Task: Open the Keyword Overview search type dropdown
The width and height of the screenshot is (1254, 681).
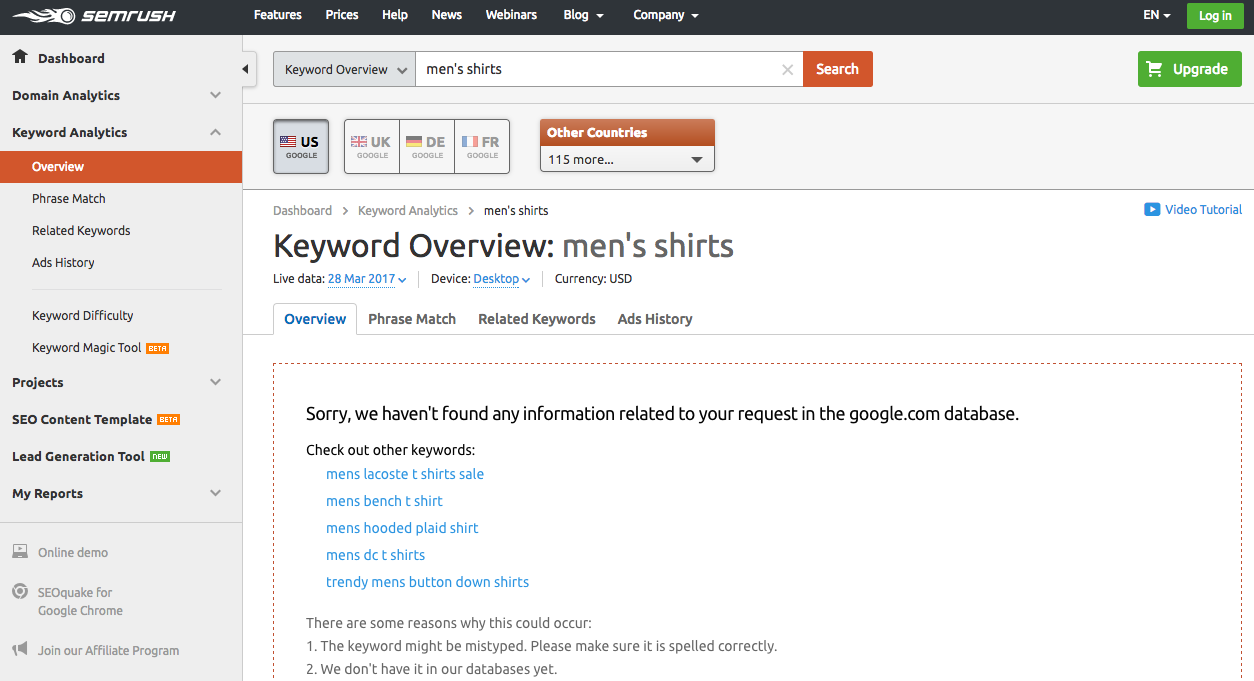Action: (x=344, y=69)
